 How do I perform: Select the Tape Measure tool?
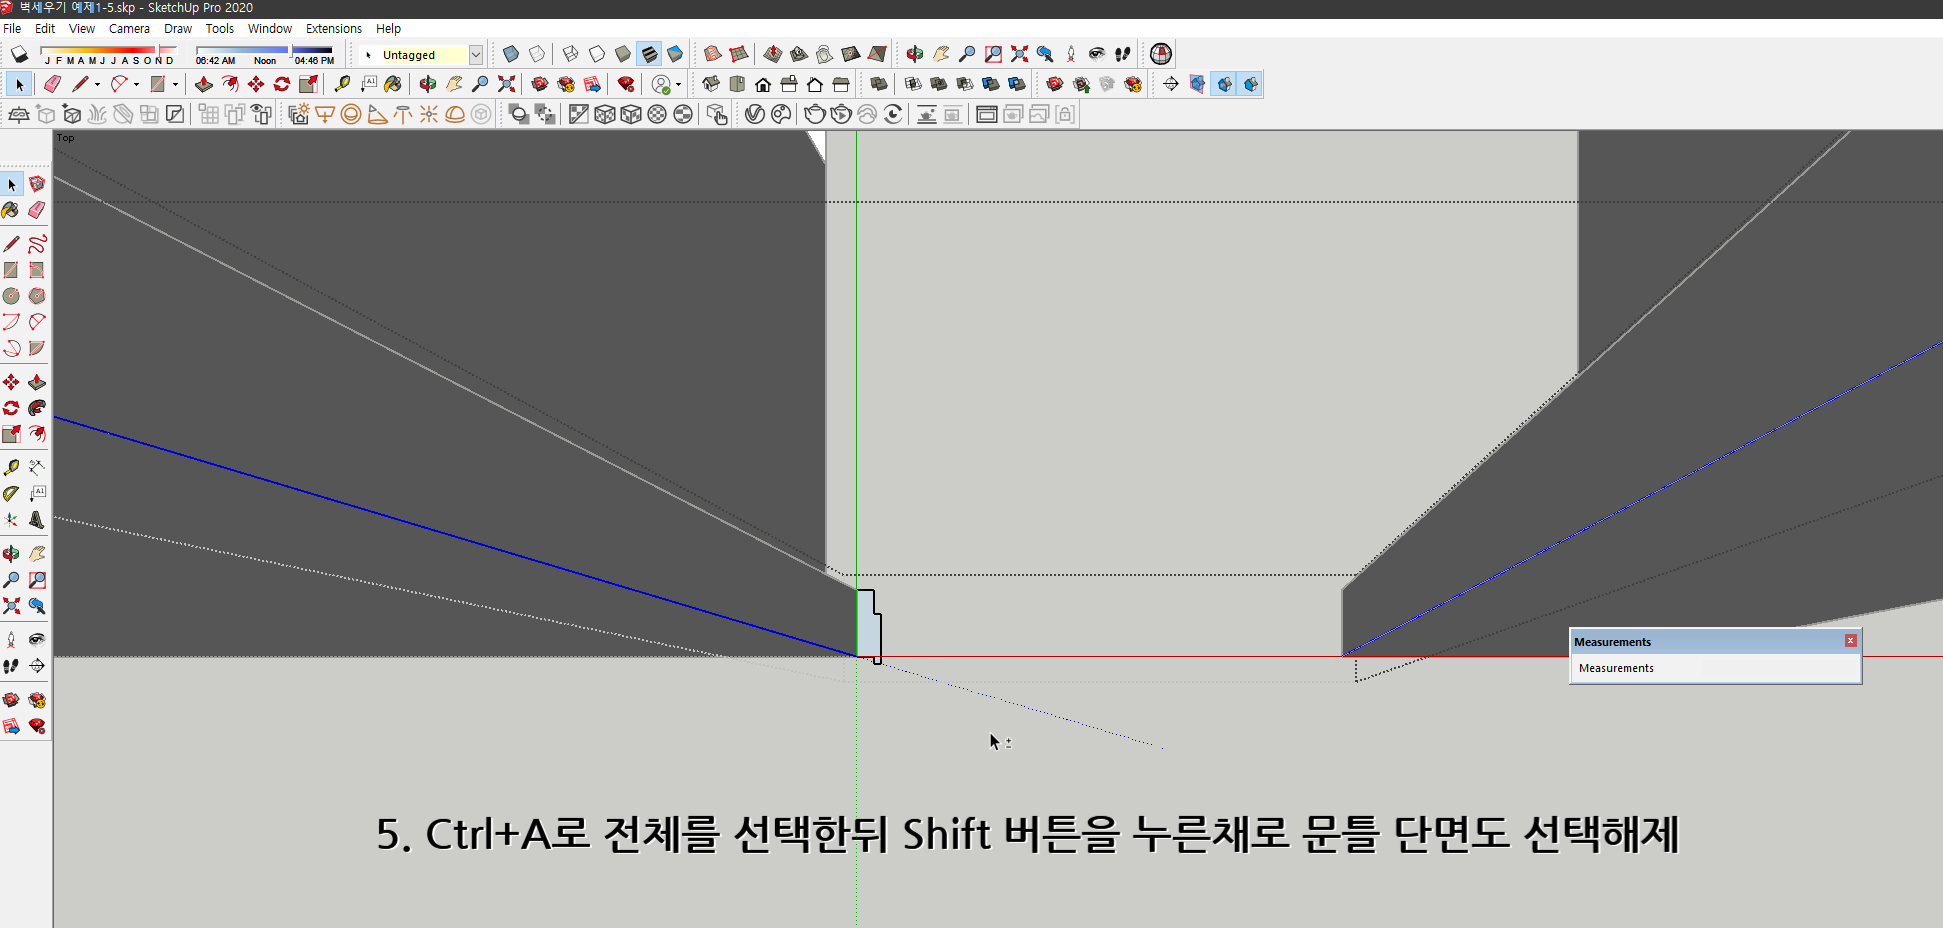[x=342, y=84]
